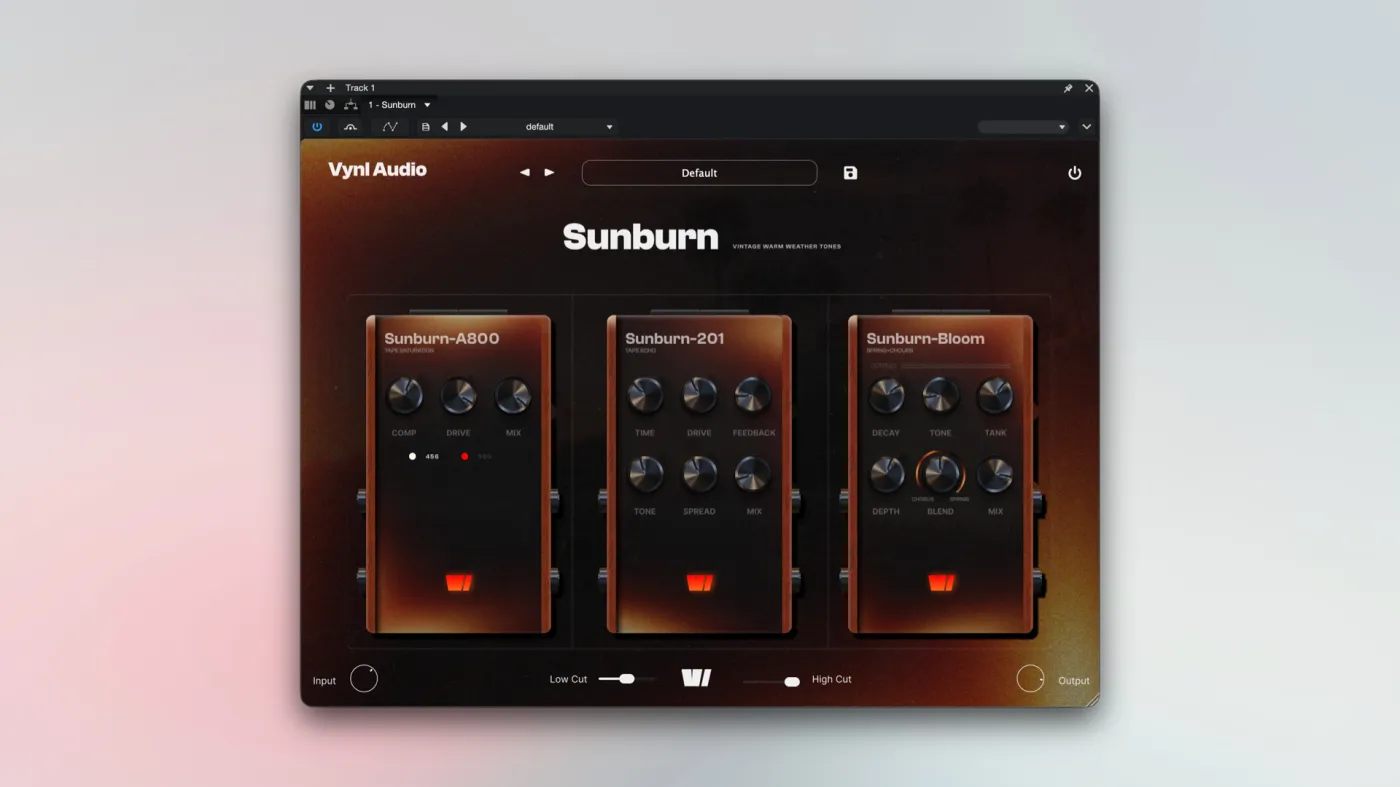Toggle the host bypass power button
Viewport: 1400px width, 787px height.
point(317,127)
